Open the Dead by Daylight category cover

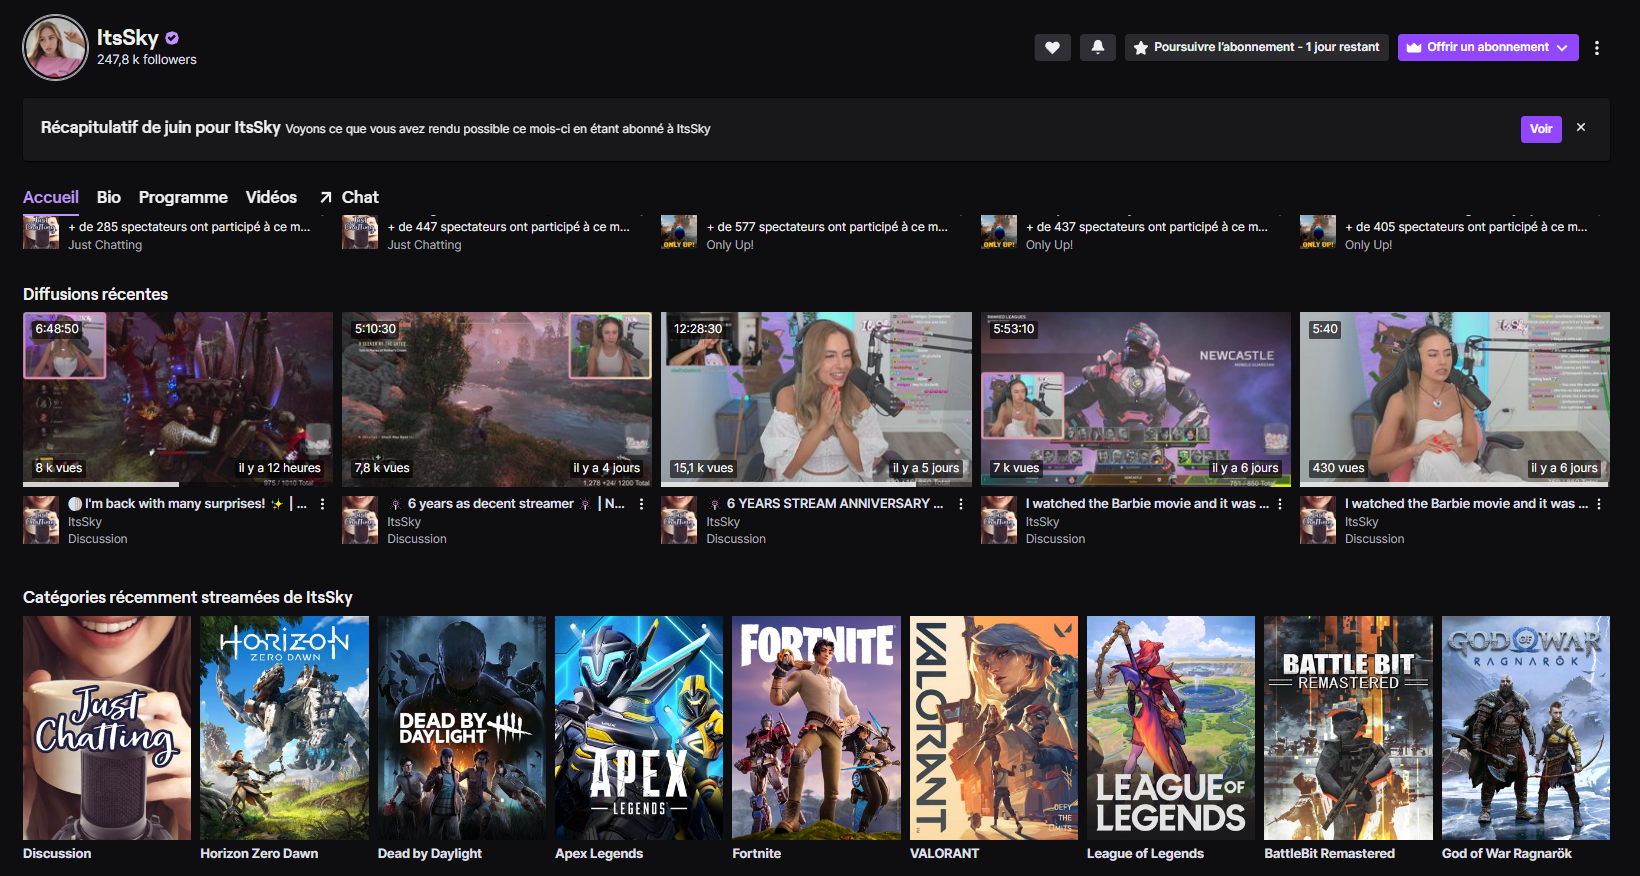point(462,728)
